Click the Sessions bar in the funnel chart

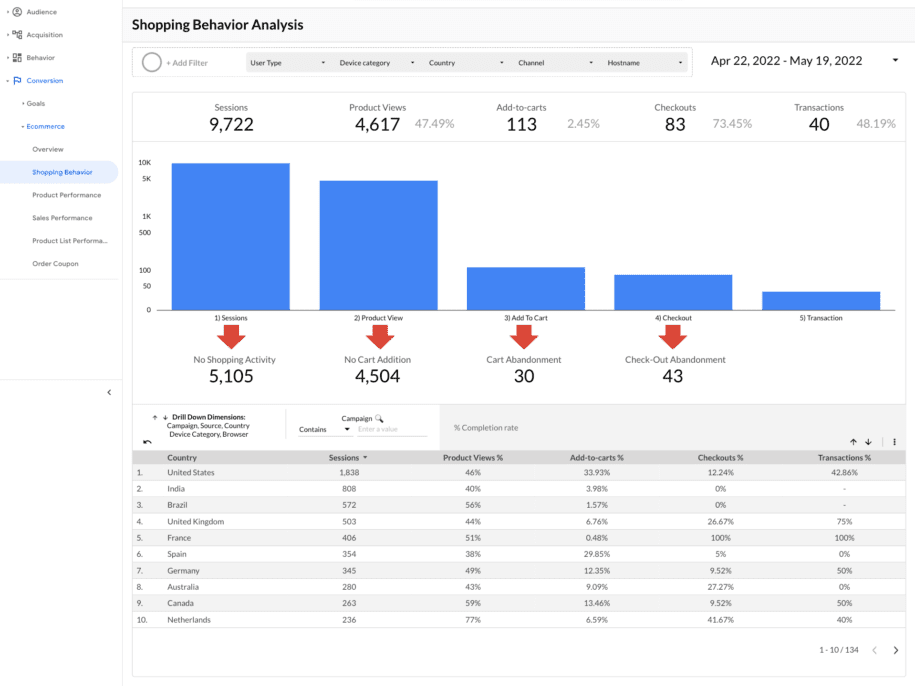[x=230, y=237]
